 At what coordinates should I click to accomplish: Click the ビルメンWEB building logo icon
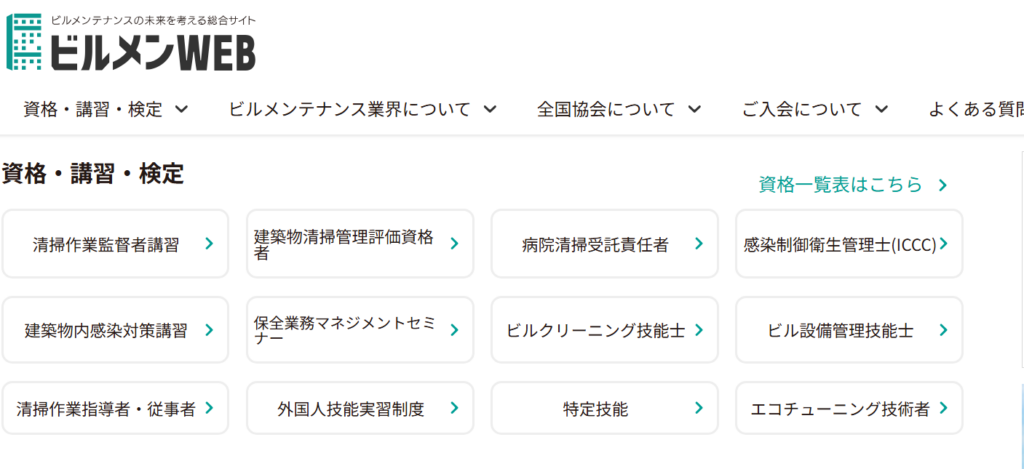coord(24,42)
